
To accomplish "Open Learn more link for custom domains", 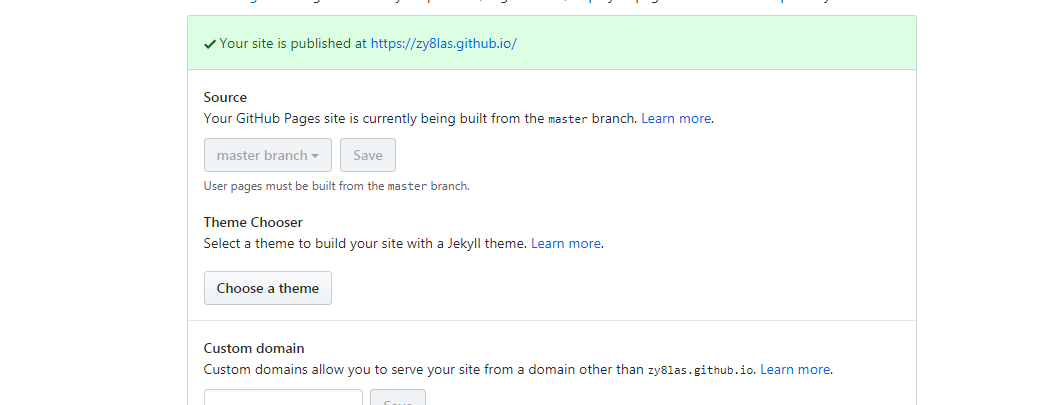I will (x=795, y=369).
